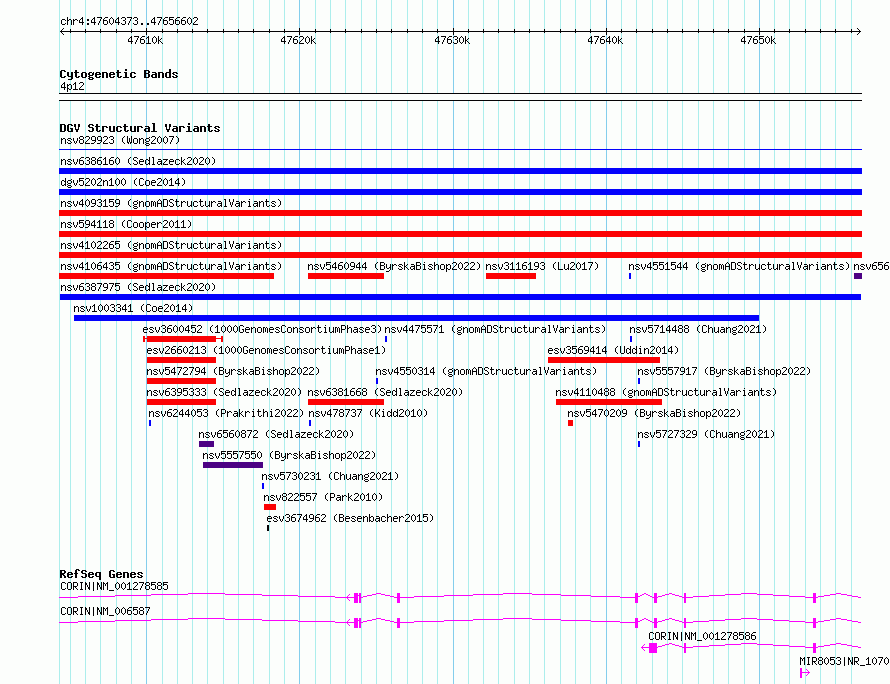Click nsv1003341 (Coe2014) label
This screenshot has width=890, height=684.
[x=133, y=308]
